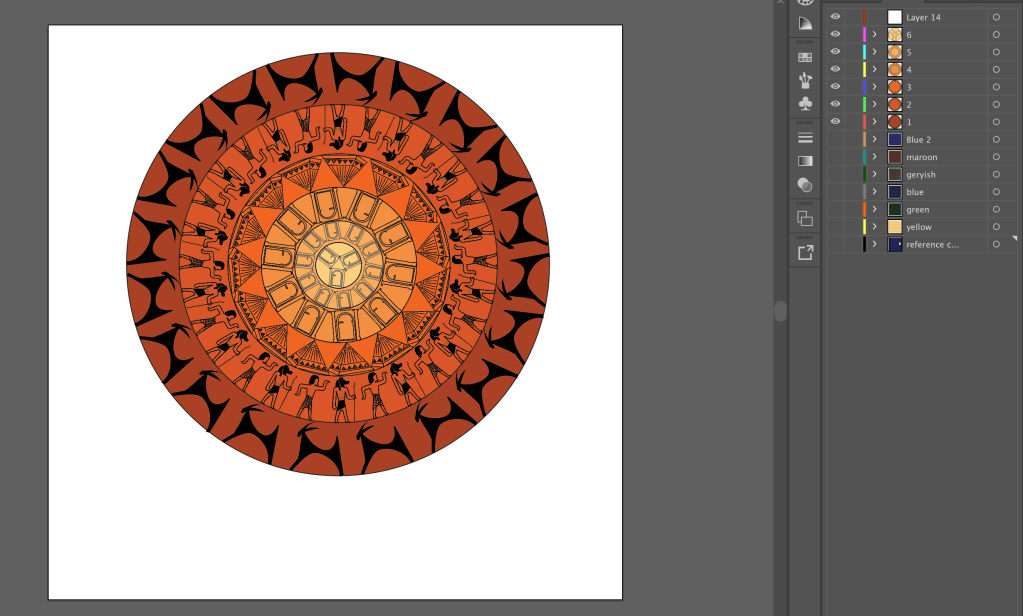Viewport: 1023px width, 616px height.
Task: Show the maroon layer visibility box
Action: click(835, 157)
